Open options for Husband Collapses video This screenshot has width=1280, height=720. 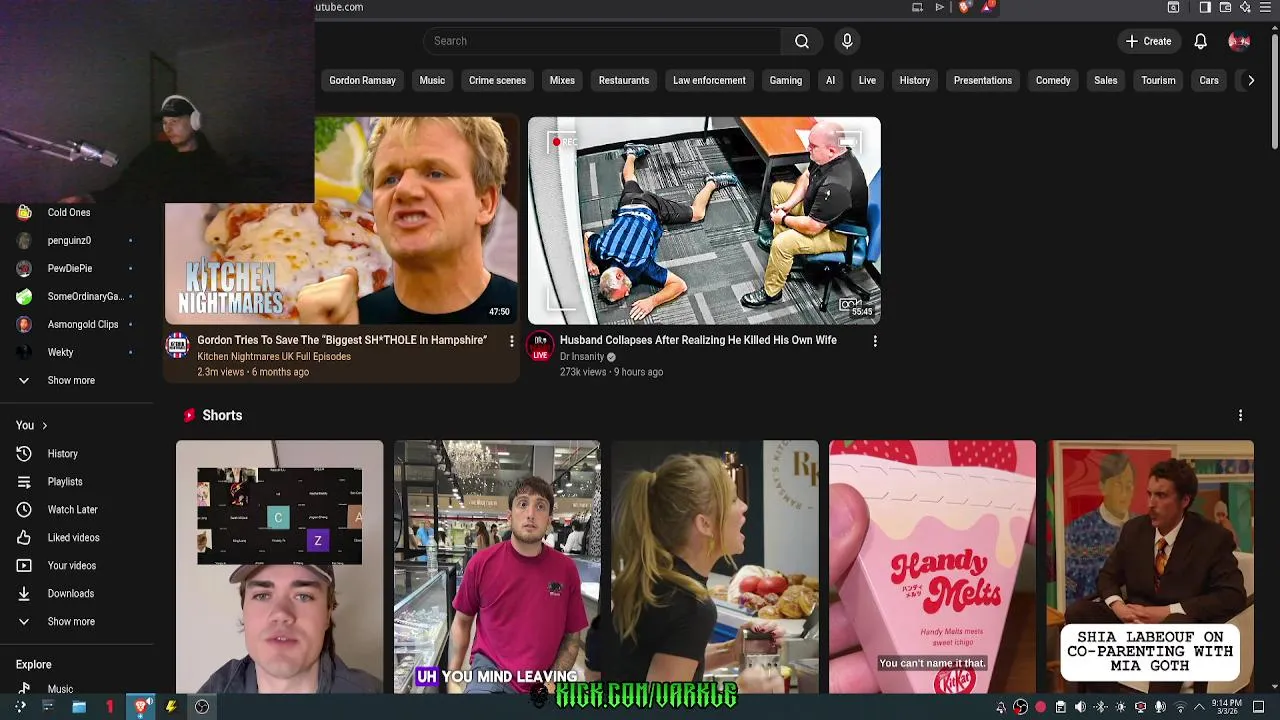point(875,341)
